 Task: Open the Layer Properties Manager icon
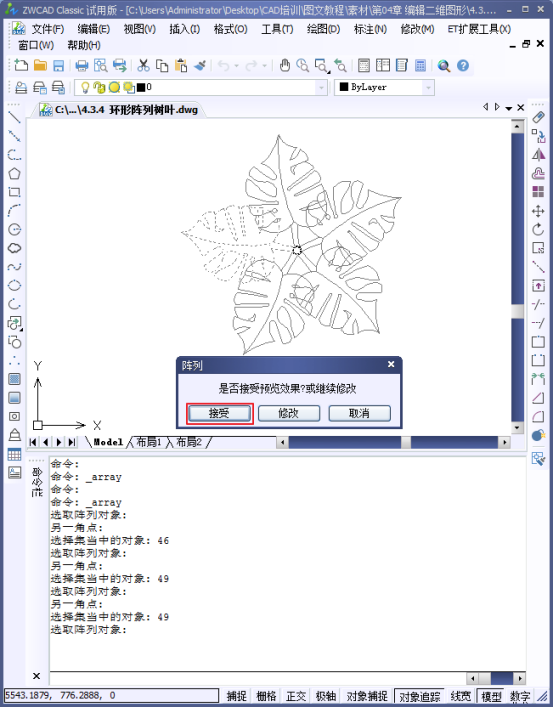click(21, 87)
